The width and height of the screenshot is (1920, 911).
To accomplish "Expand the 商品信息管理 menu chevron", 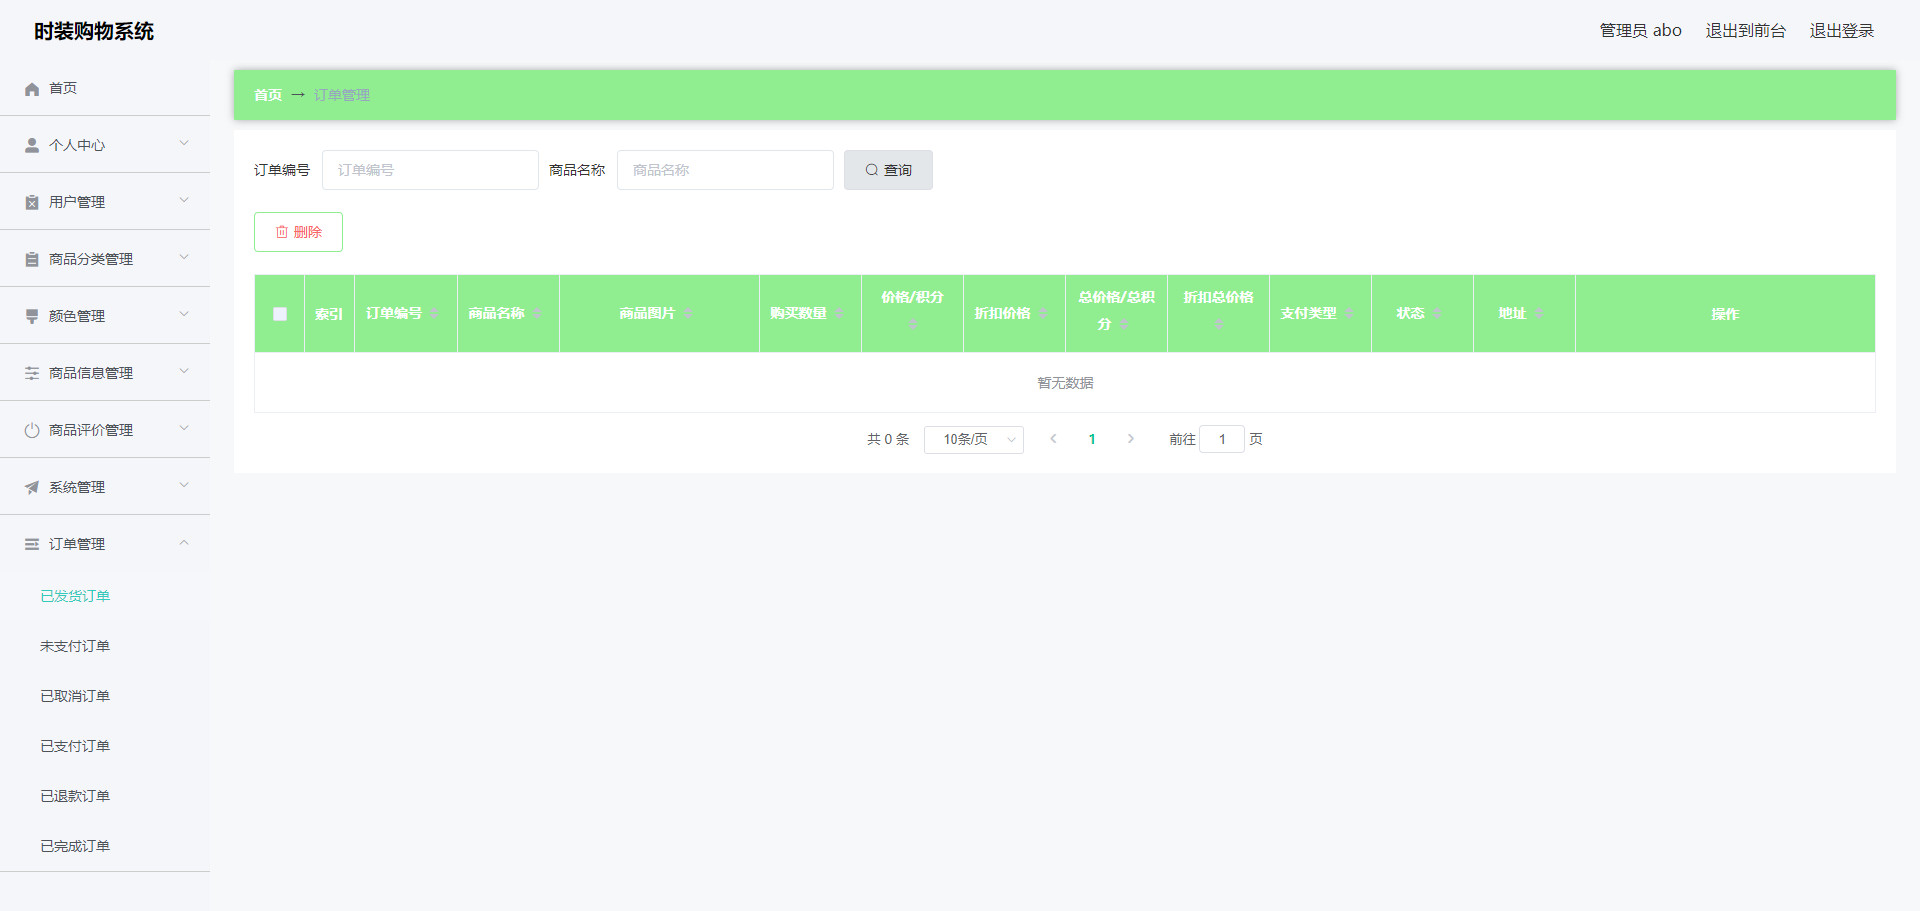I will (184, 372).
